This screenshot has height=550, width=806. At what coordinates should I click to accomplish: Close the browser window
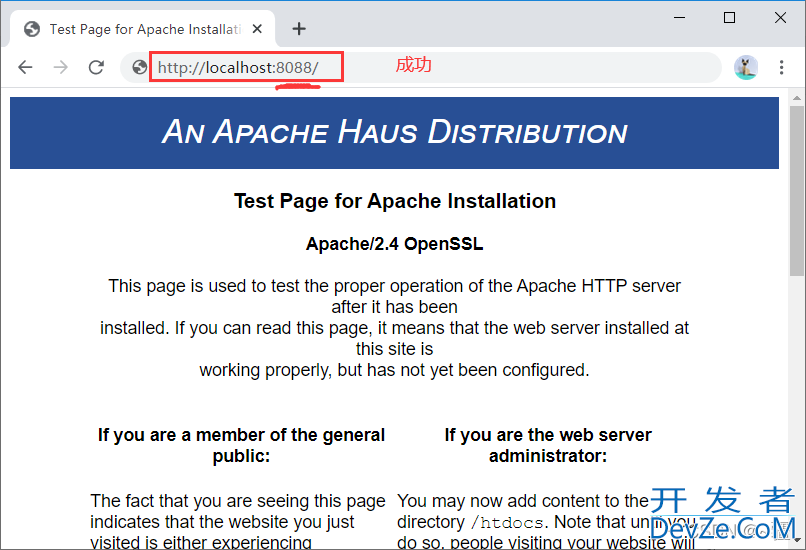780,17
